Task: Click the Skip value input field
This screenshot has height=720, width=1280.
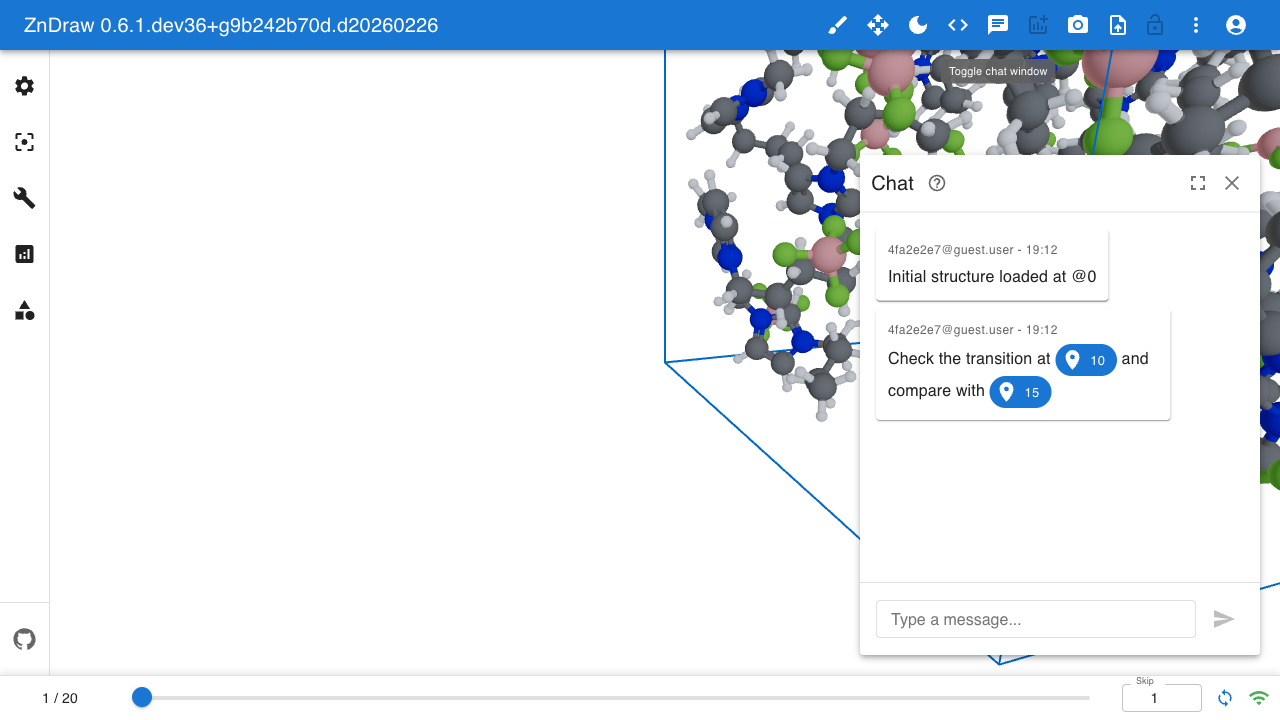Action: click(x=1162, y=698)
